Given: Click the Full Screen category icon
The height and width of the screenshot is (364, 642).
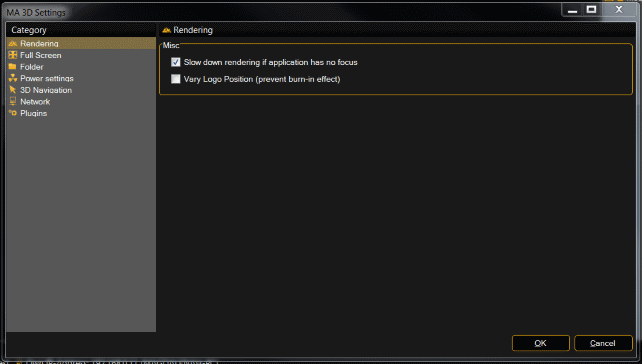Looking at the screenshot, I should pos(13,55).
